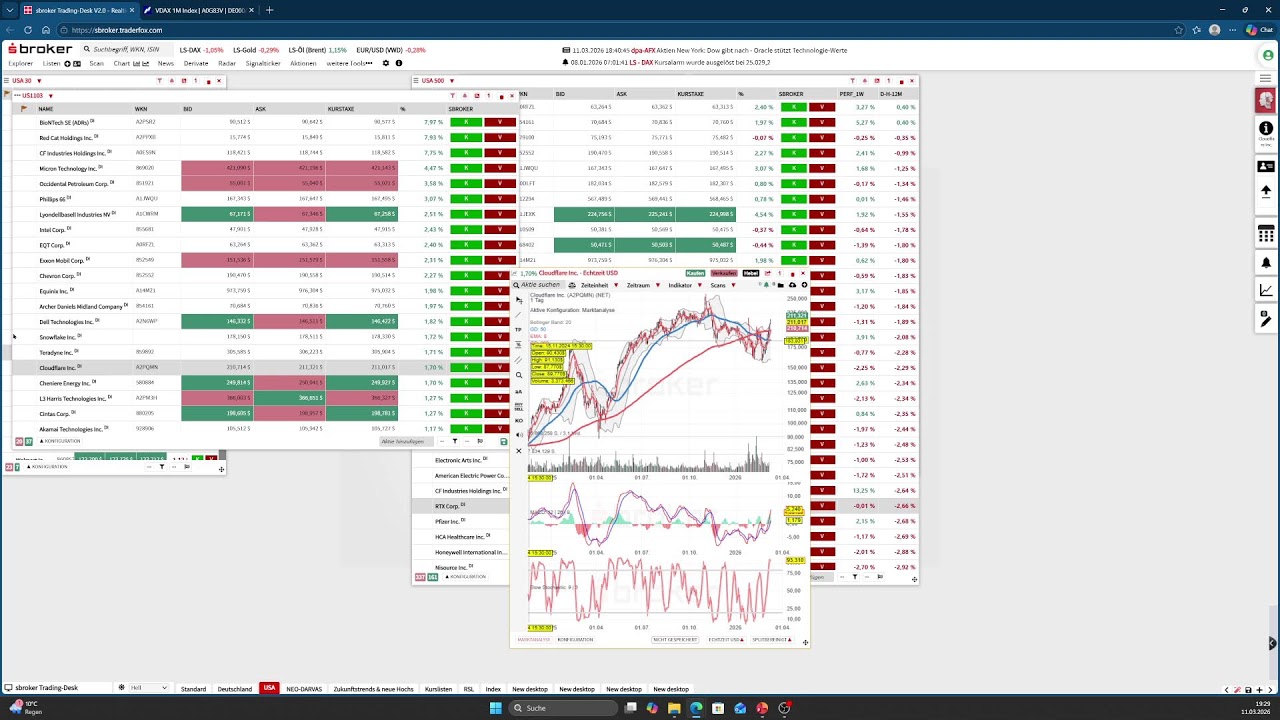The image size is (1280, 720).
Task: Open the settings gear in the sbroker menu
Action: point(386,63)
